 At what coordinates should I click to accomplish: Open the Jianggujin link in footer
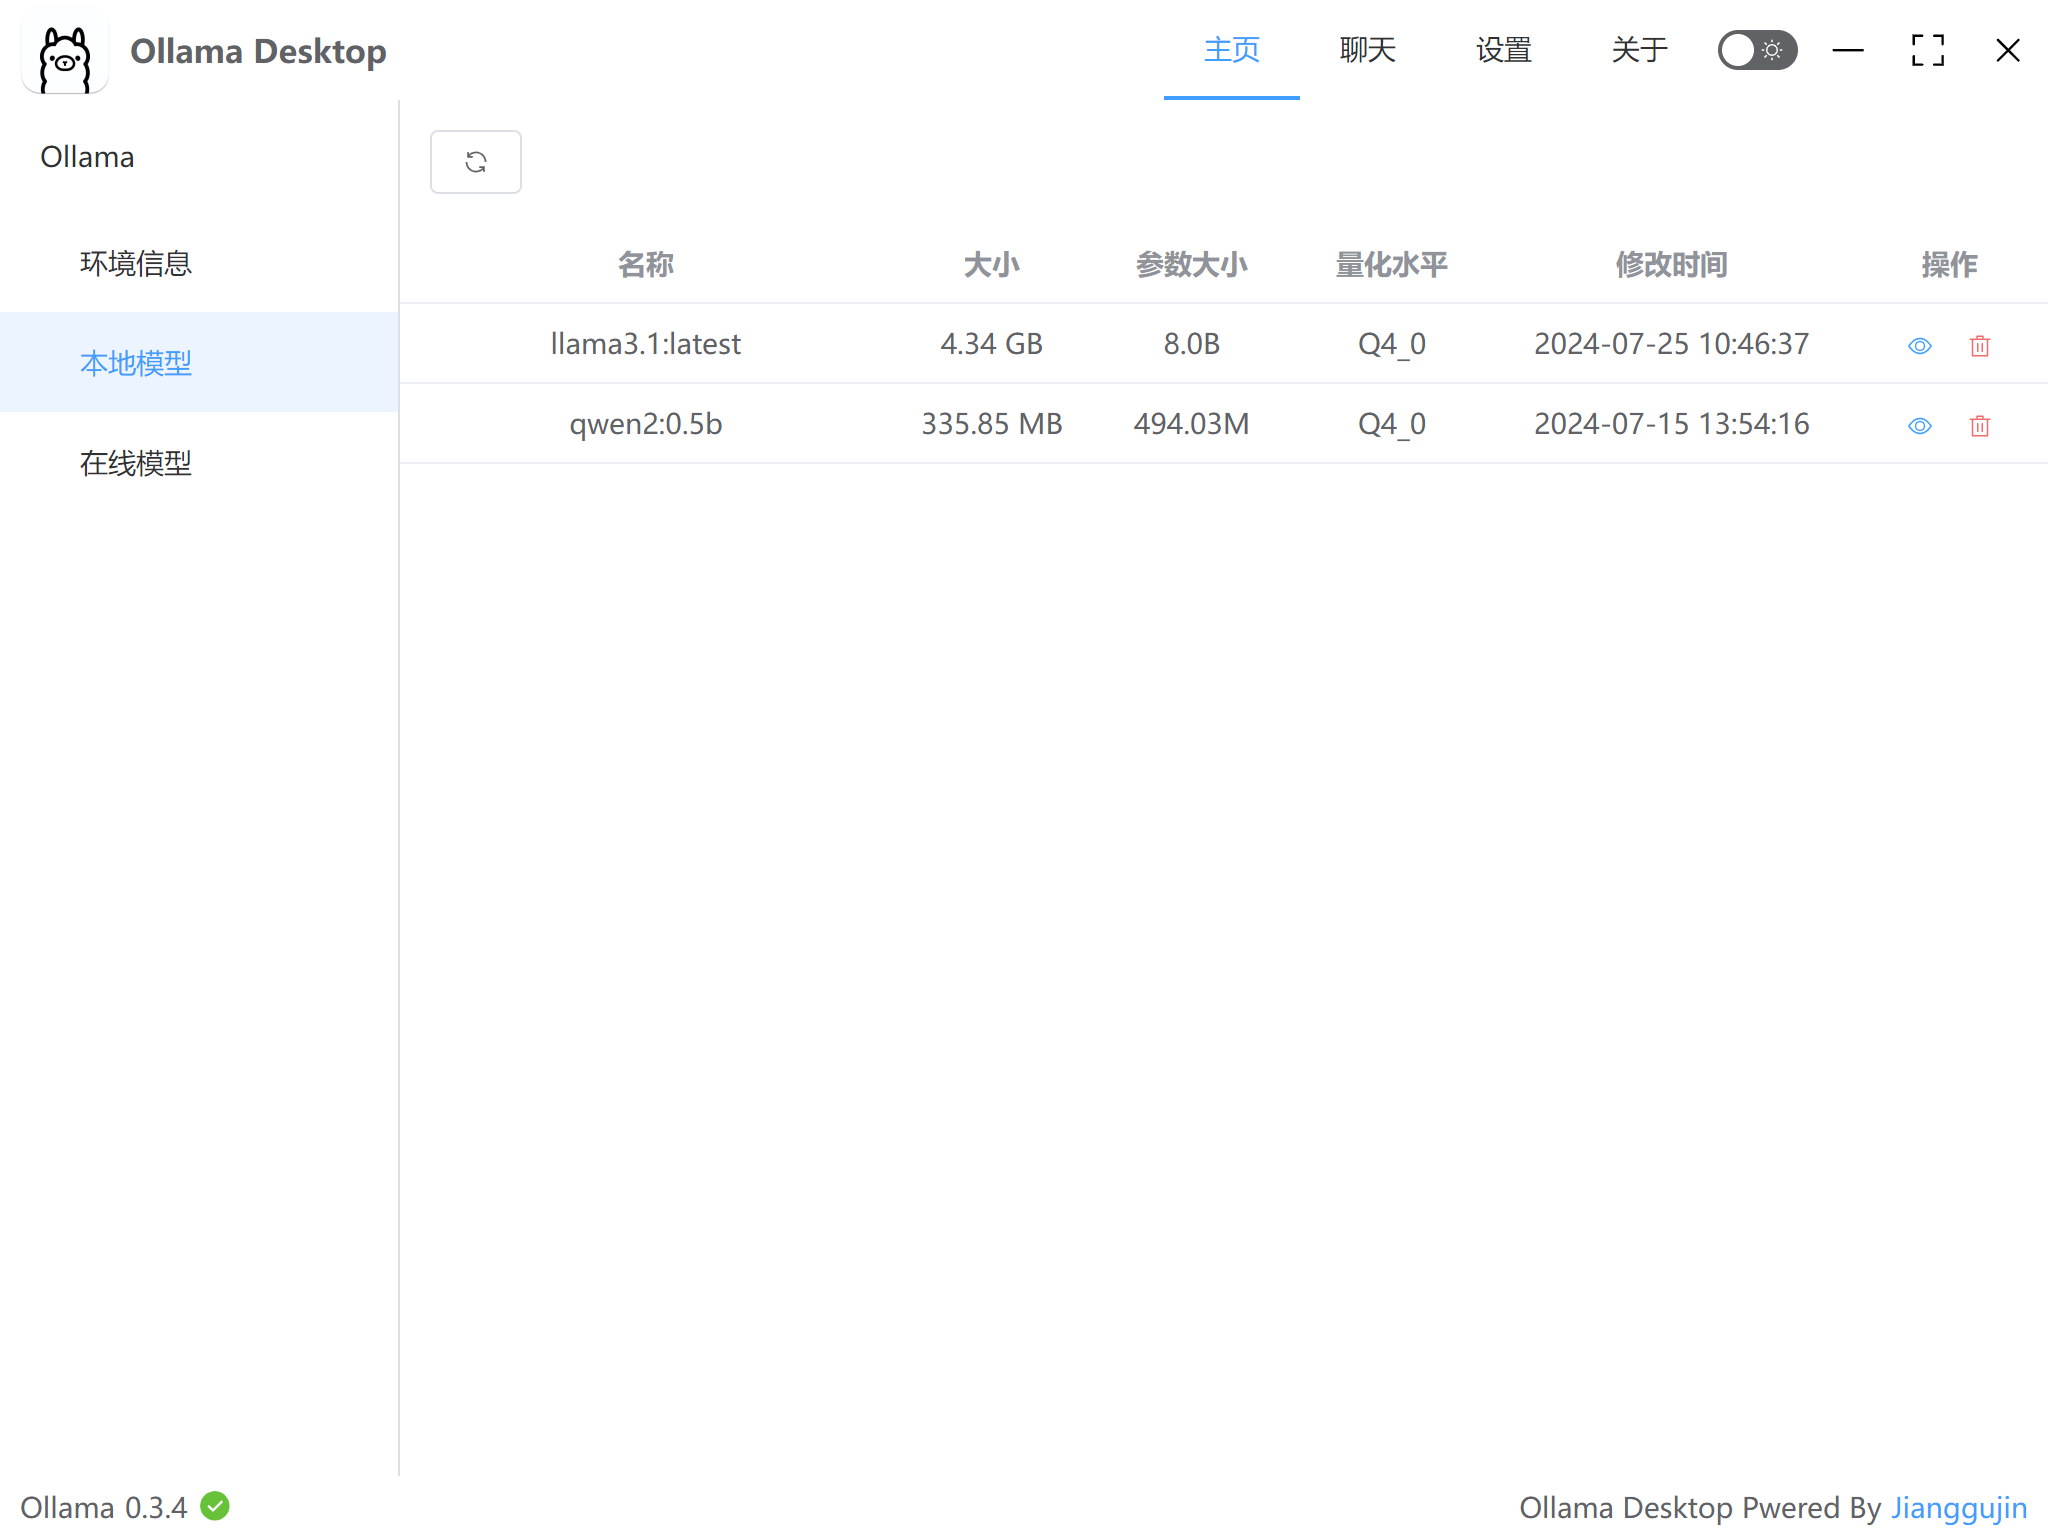1958,1507
